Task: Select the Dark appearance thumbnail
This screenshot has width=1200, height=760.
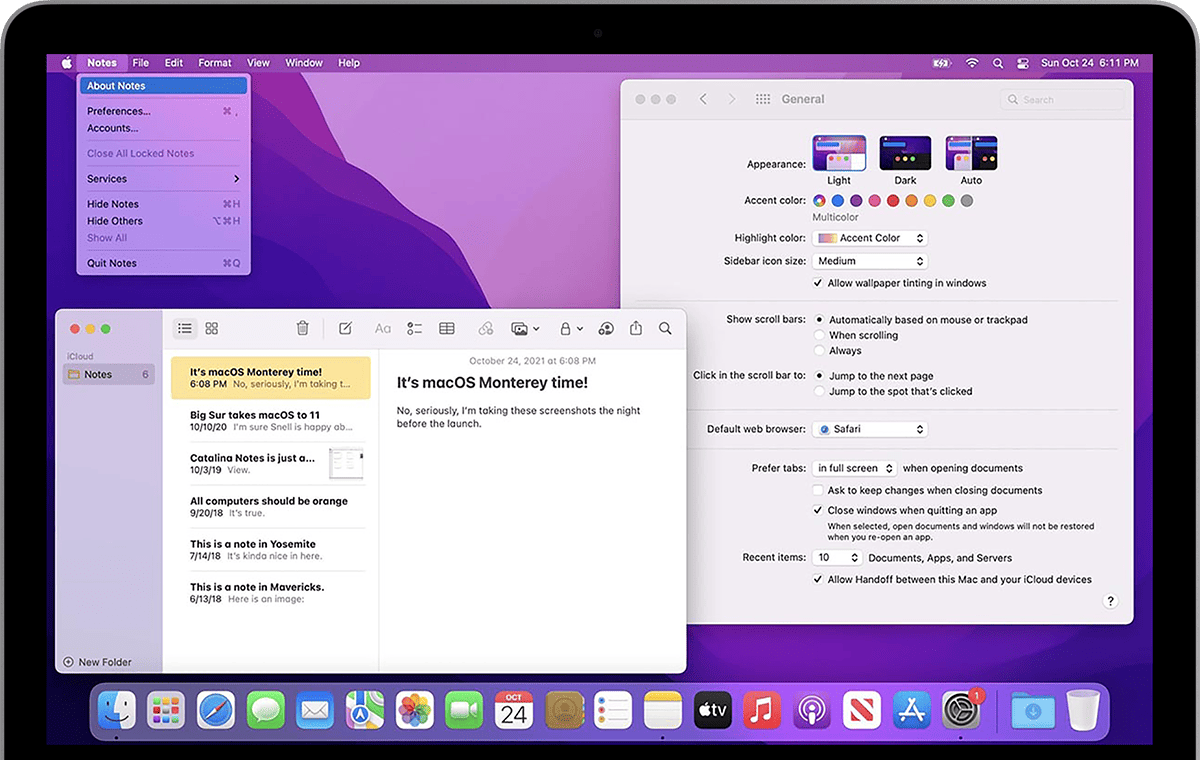Action: point(905,154)
